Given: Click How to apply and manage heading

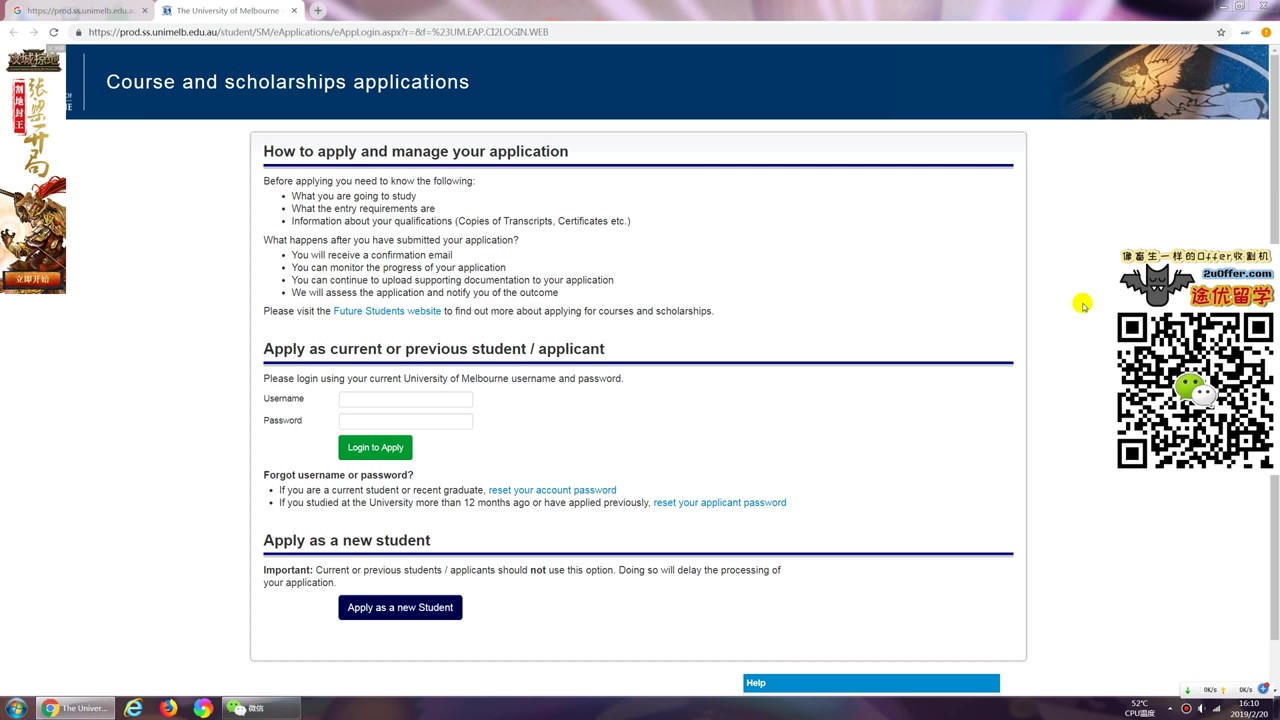Looking at the screenshot, I should [415, 151].
